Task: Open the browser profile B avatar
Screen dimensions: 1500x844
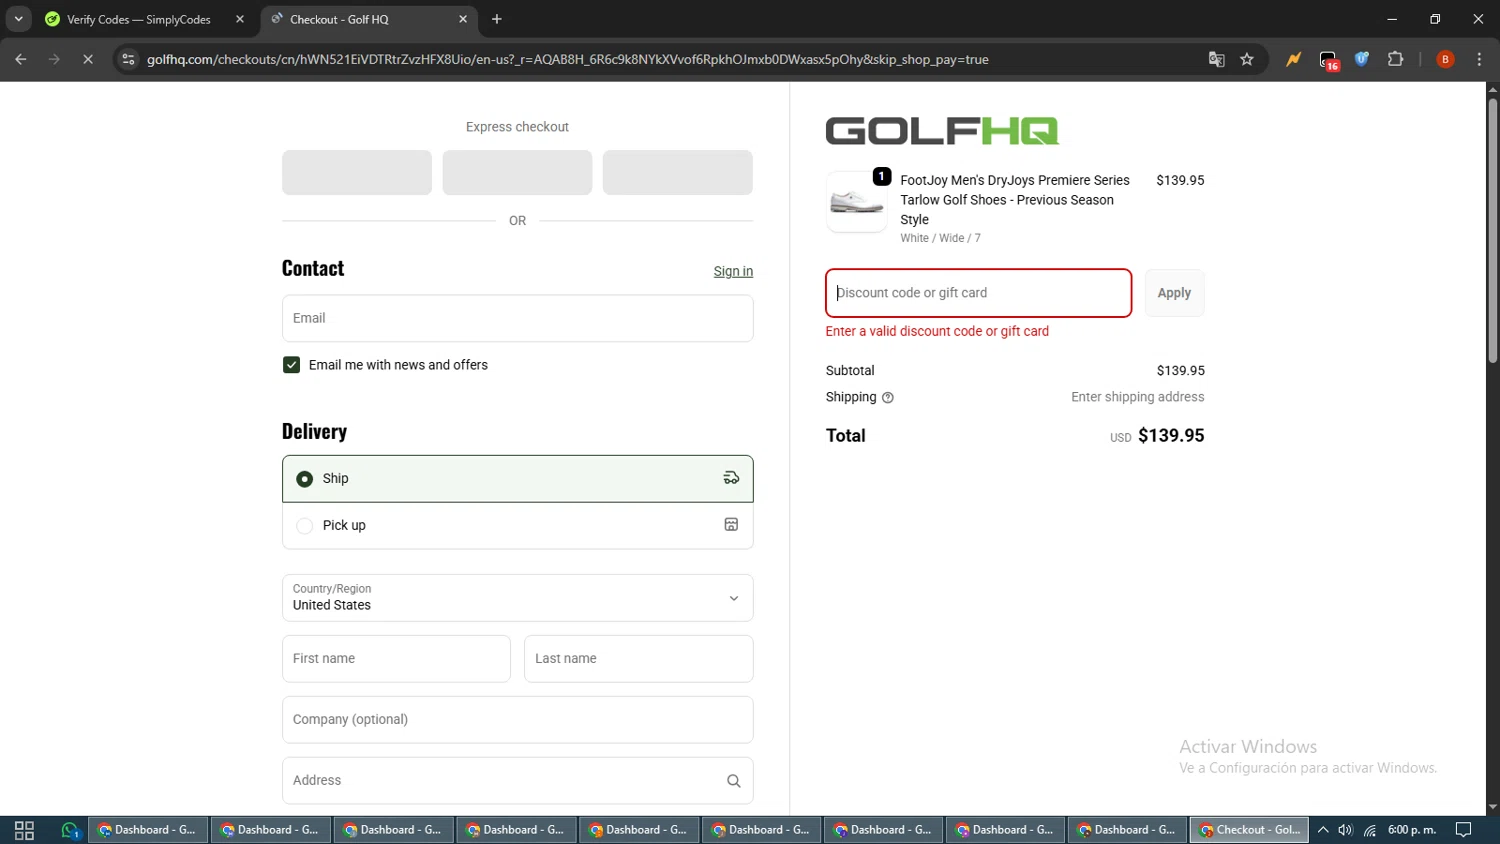Action: click(1445, 60)
